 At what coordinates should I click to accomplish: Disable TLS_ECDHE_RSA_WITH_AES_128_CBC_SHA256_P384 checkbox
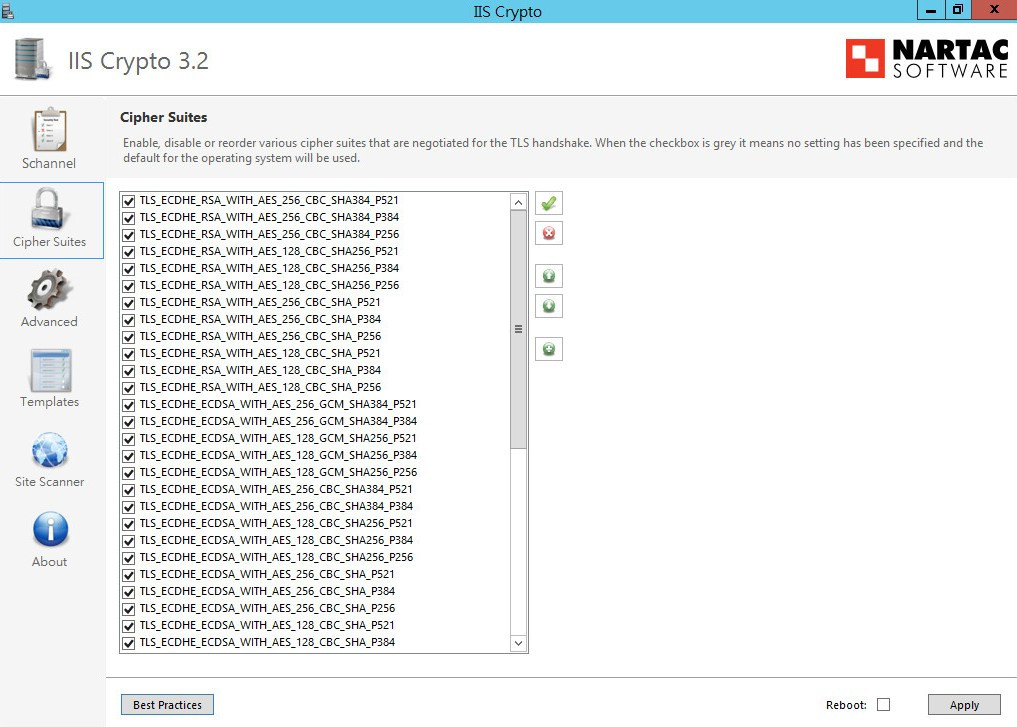pos(128,269)
